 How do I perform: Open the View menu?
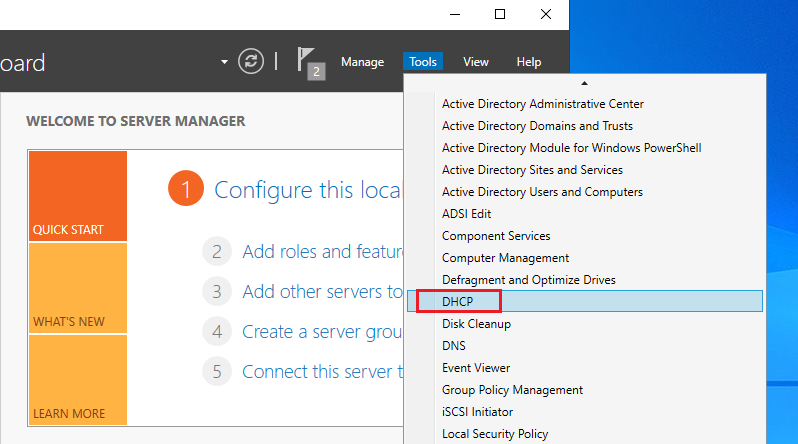476,62
